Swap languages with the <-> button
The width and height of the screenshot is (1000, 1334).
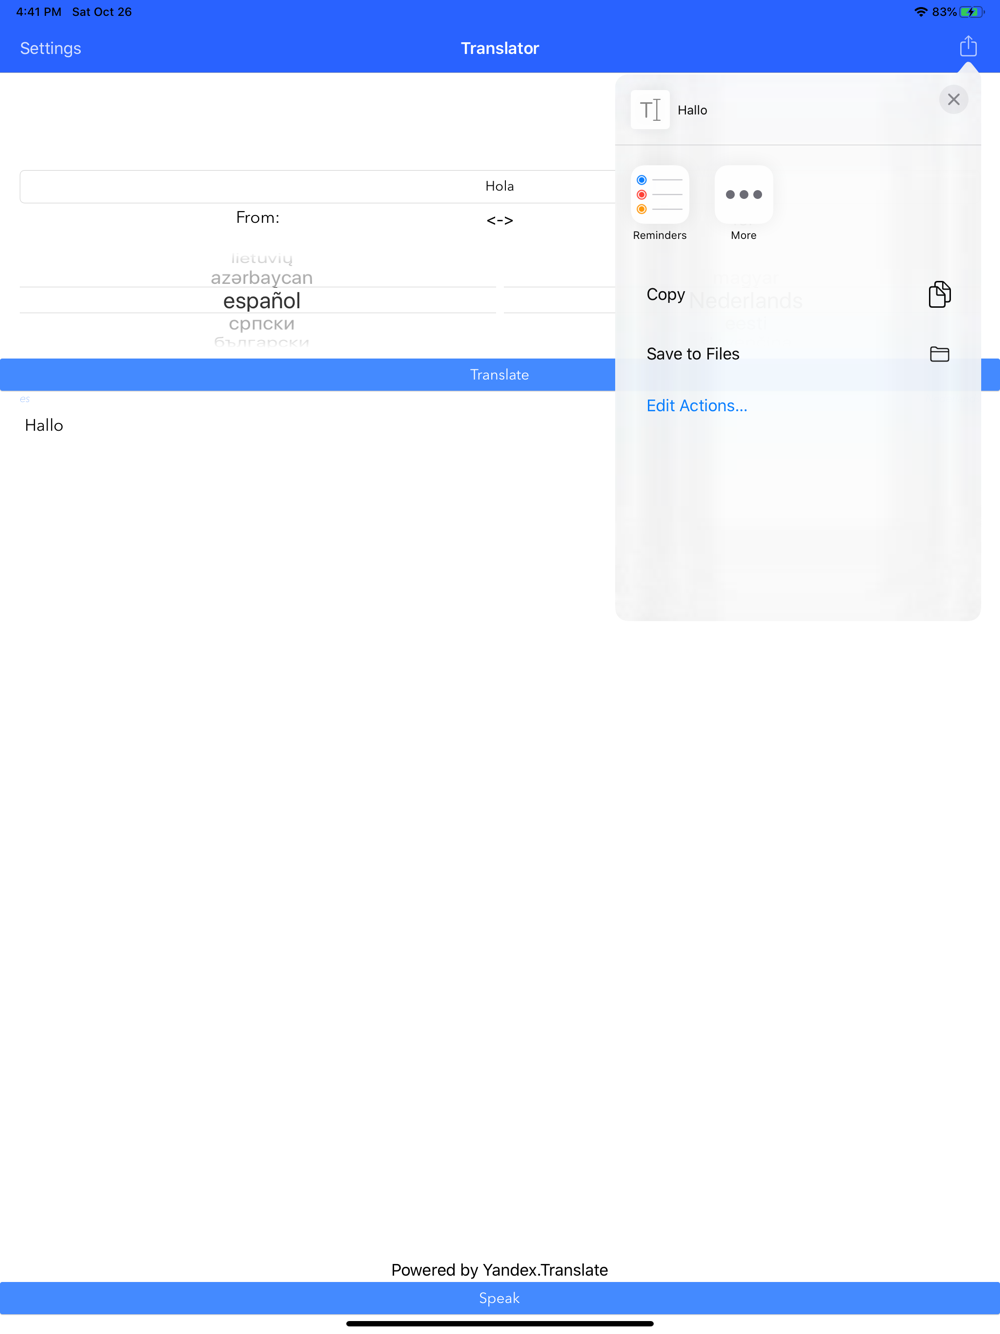(x=500, y=220)
